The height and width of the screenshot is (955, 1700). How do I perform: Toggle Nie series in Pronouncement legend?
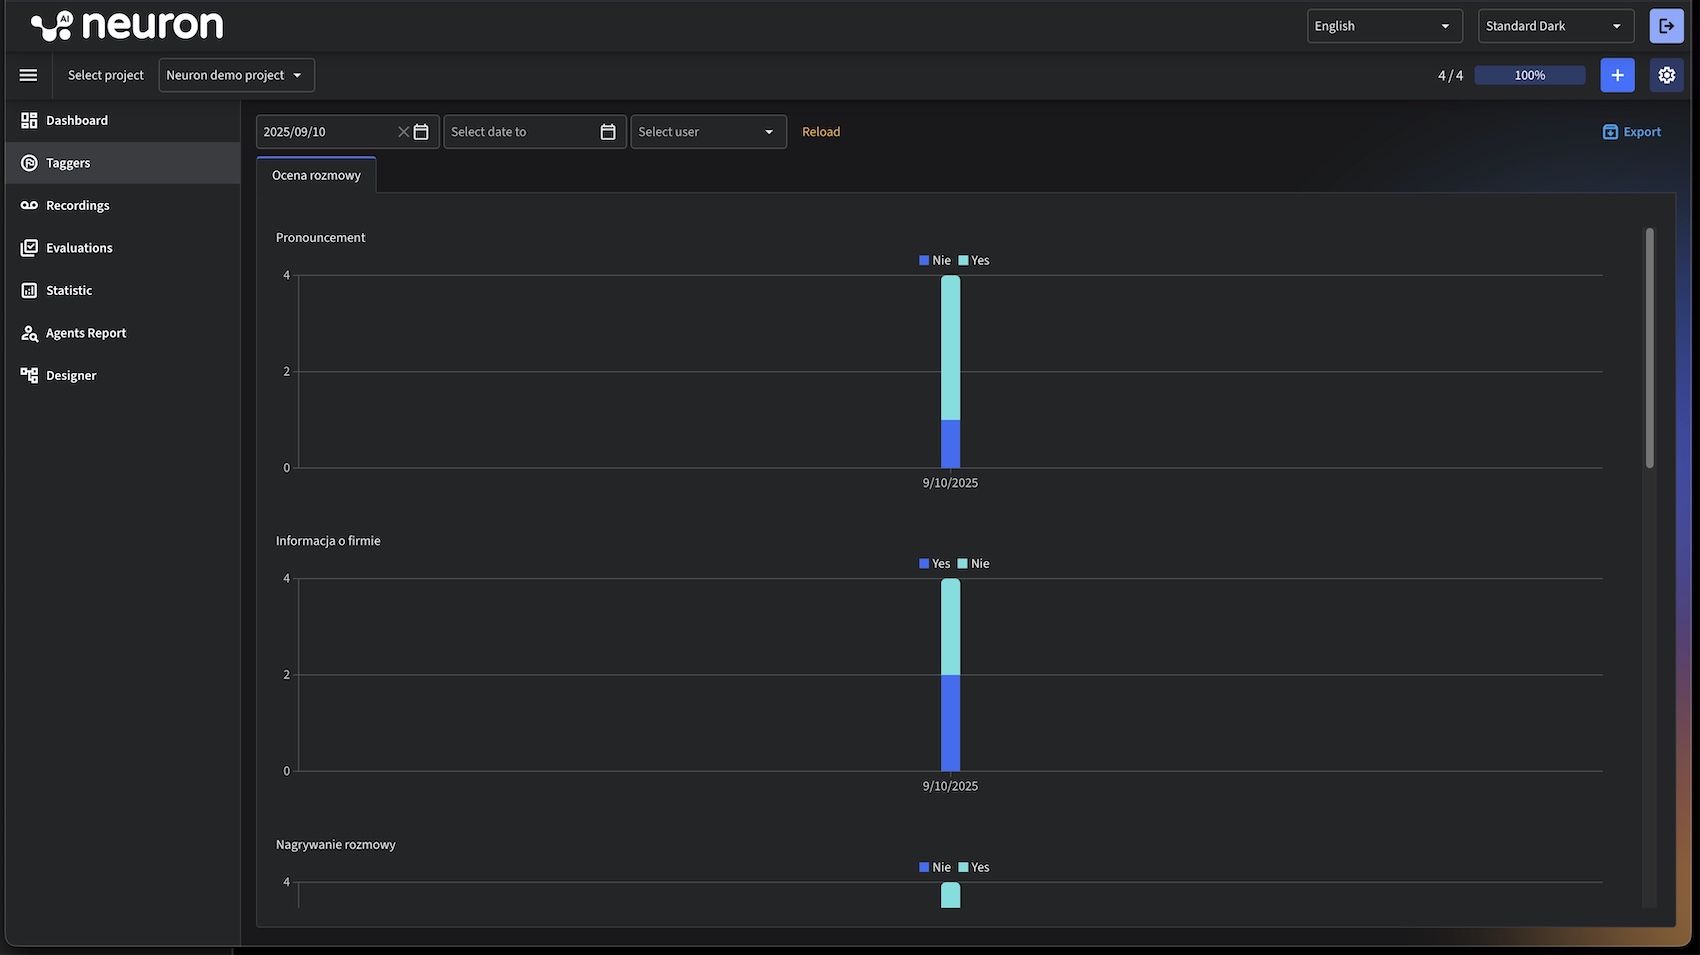(x=935, y=261)
